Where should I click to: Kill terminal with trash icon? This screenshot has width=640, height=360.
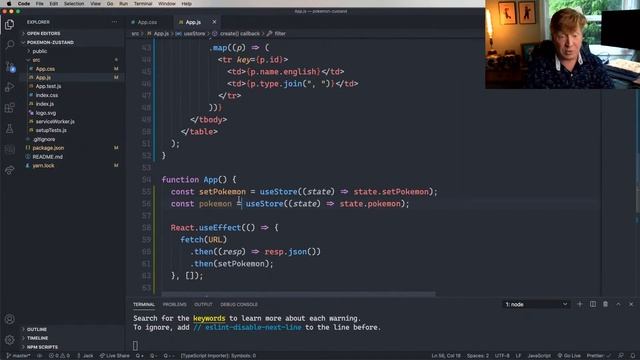[605, 304]
